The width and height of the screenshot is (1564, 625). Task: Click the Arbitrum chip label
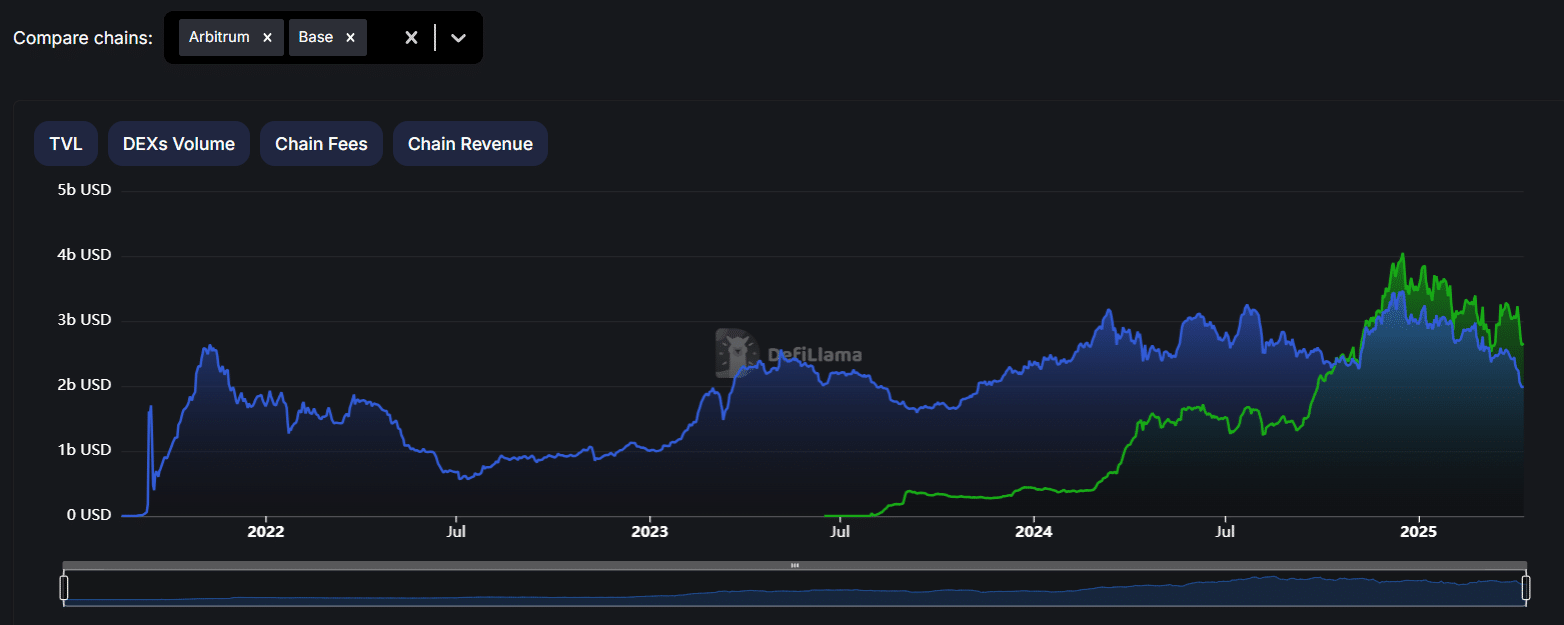[x=219, y=37]
